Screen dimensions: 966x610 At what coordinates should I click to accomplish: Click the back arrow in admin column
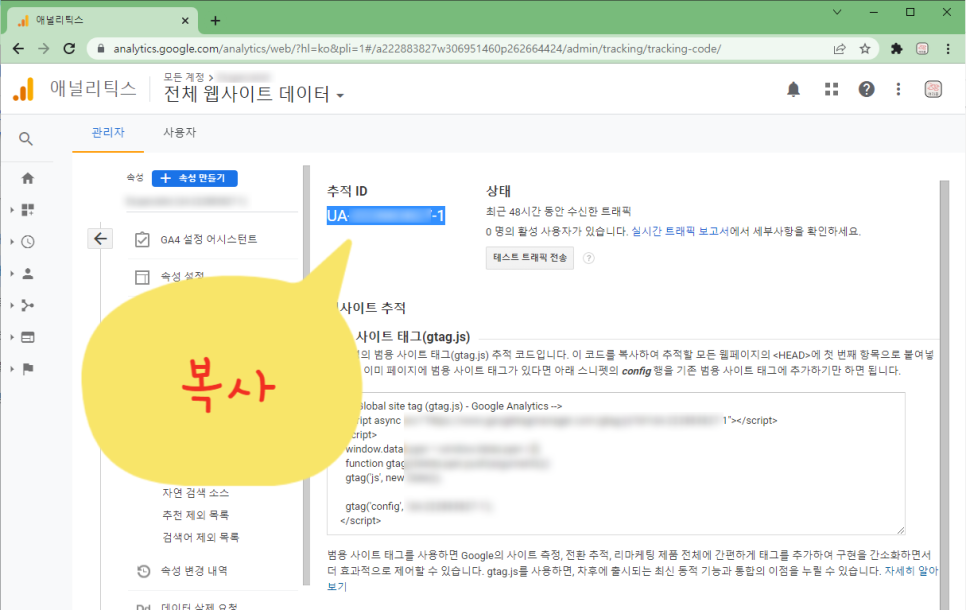pos(100,238)
